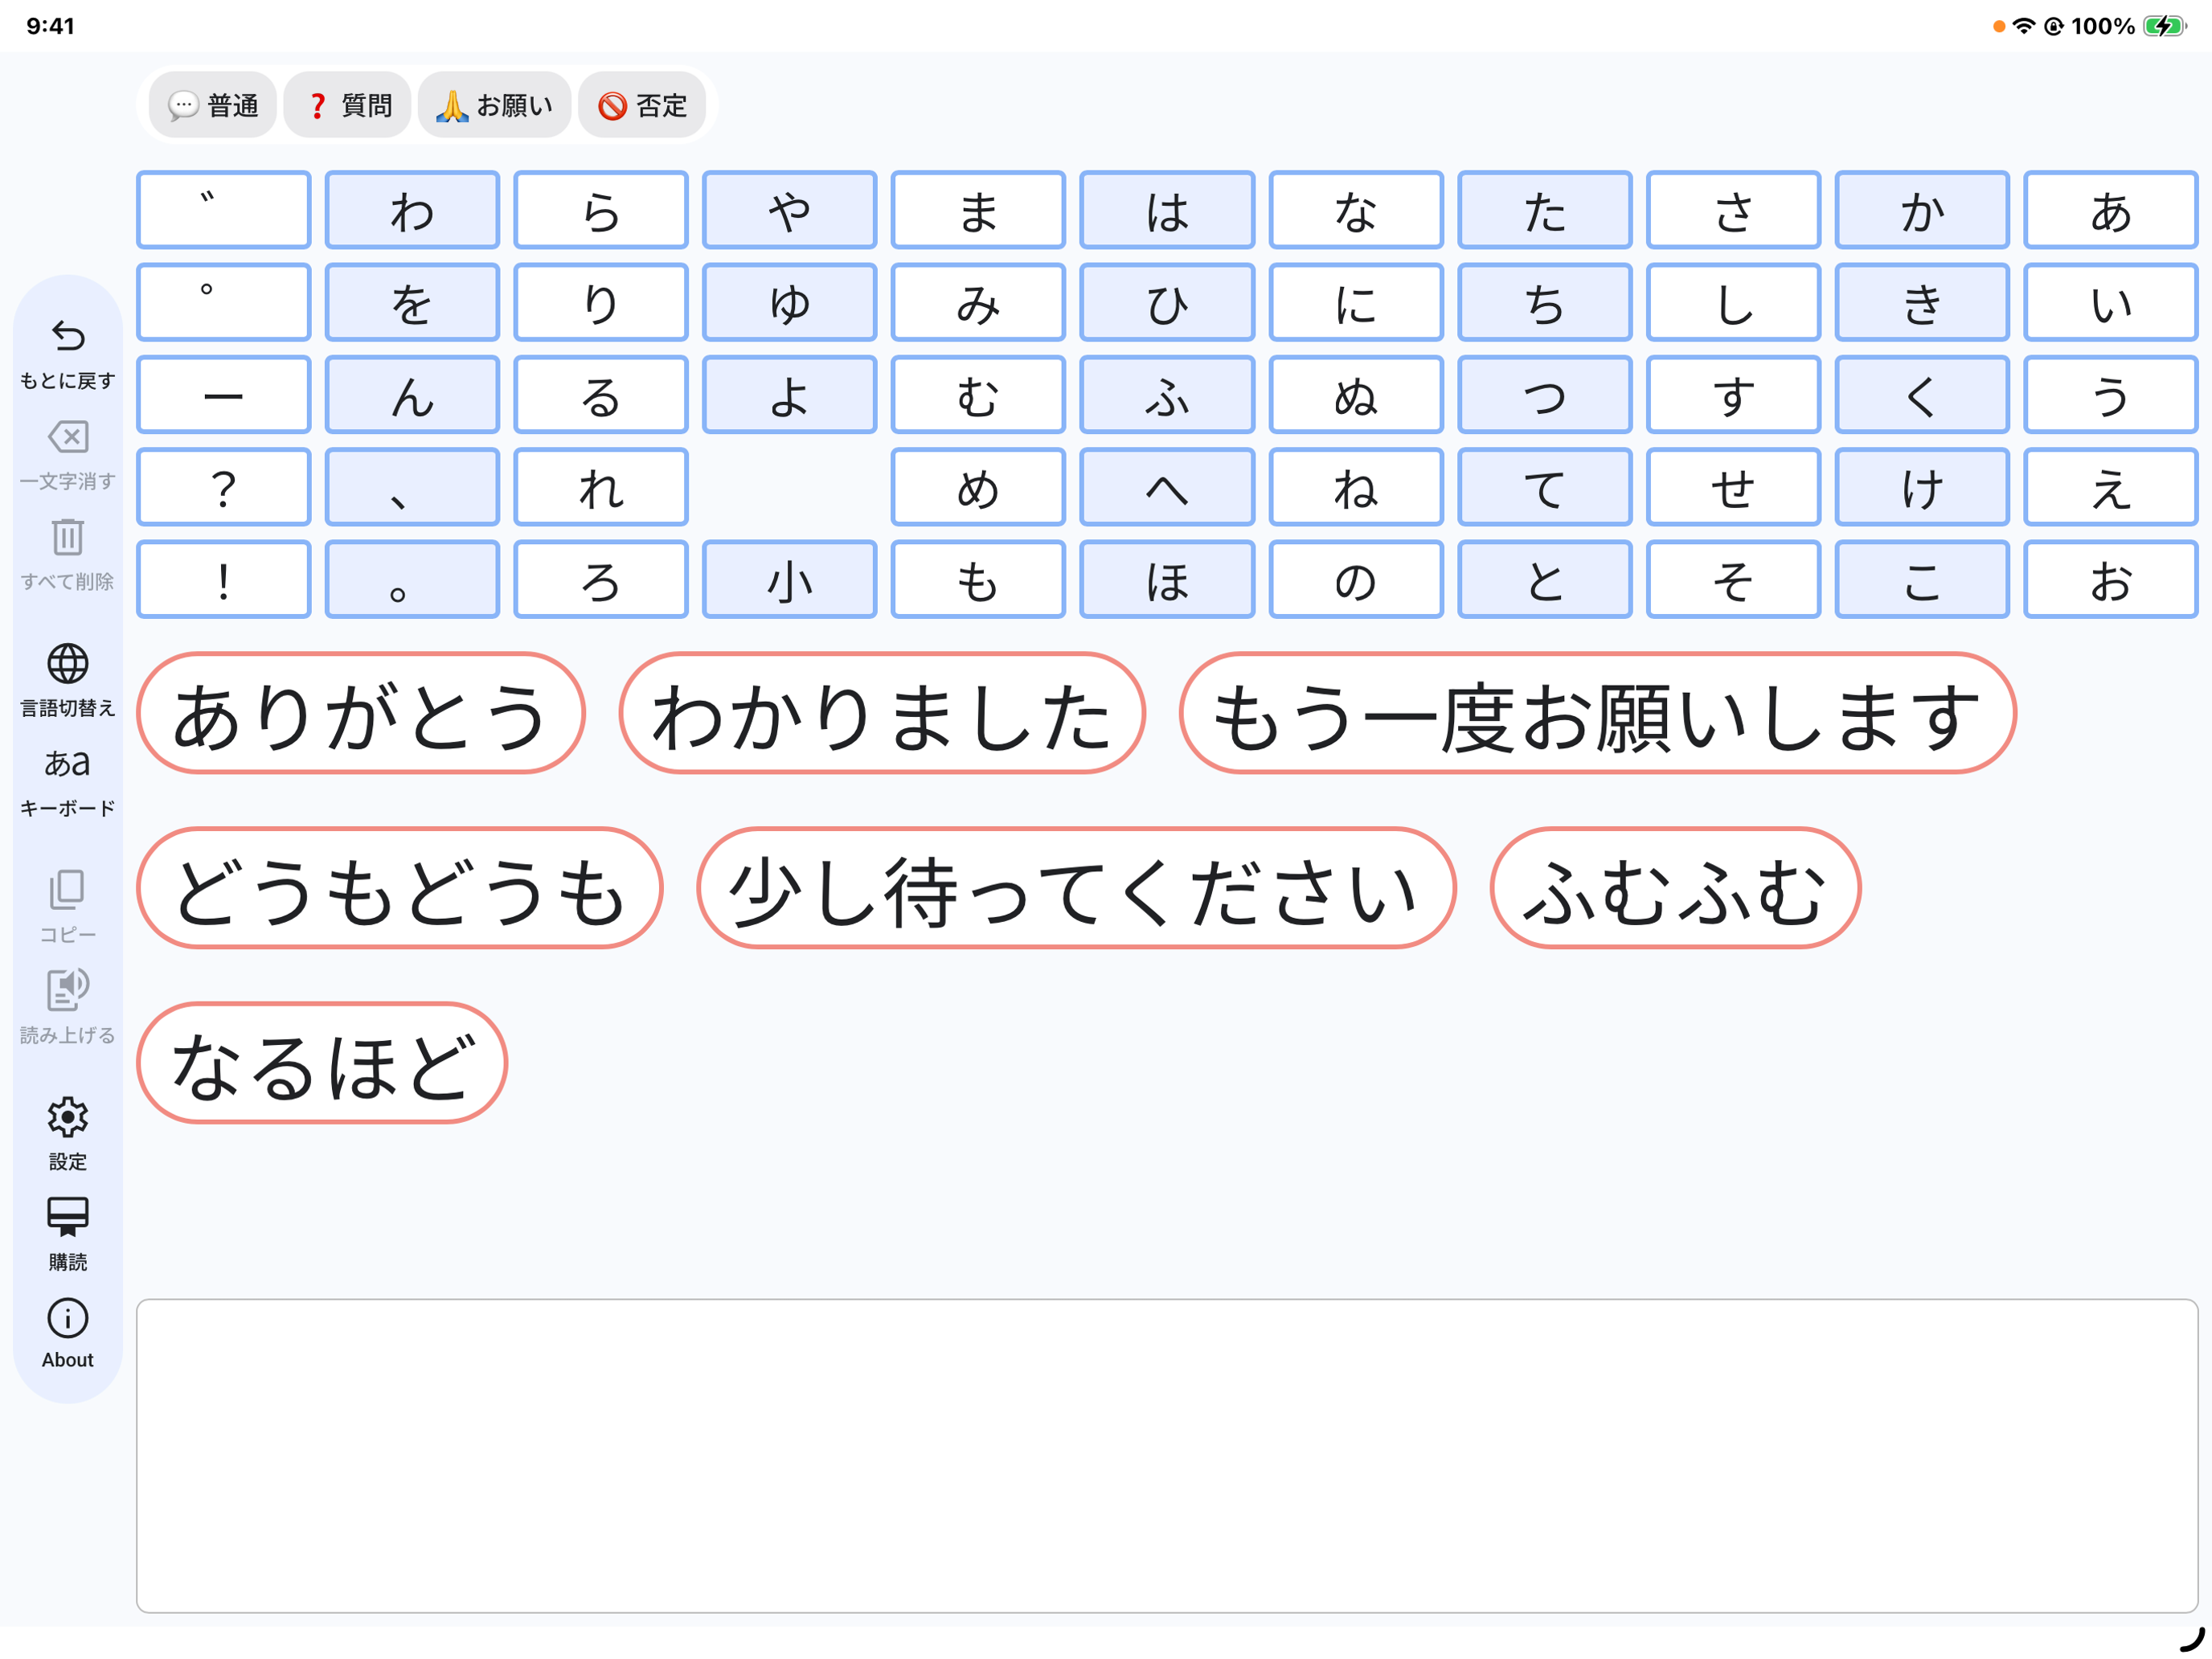Check the battery status icon
Screen dimensions: 2212x1659
(2164, 26)
